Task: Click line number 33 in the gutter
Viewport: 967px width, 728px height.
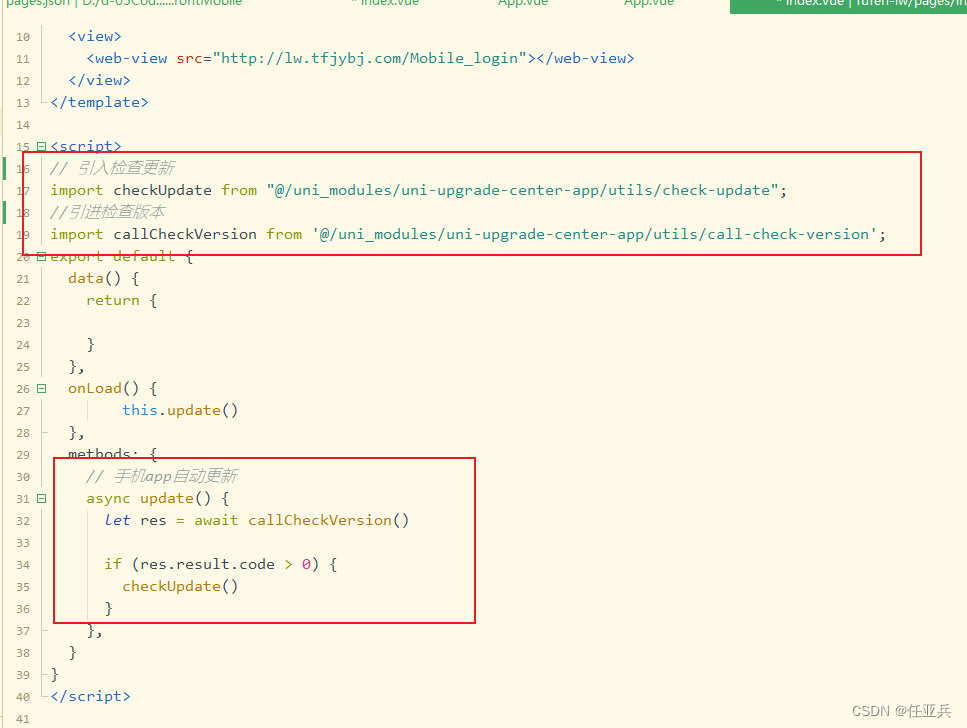Action: [23, 543]
